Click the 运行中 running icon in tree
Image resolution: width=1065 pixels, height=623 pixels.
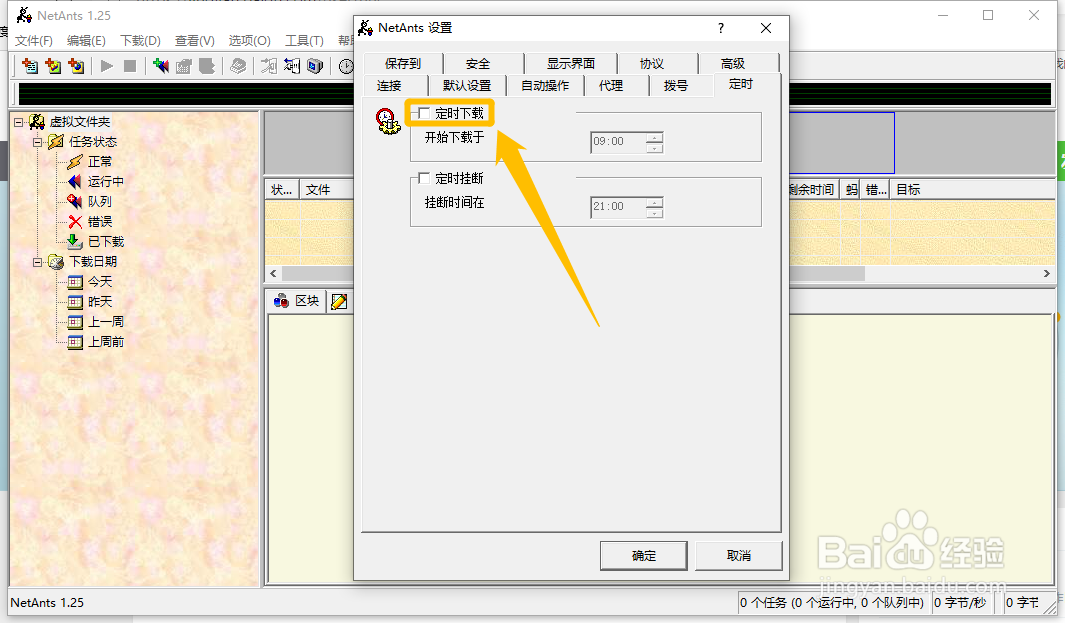75,181
